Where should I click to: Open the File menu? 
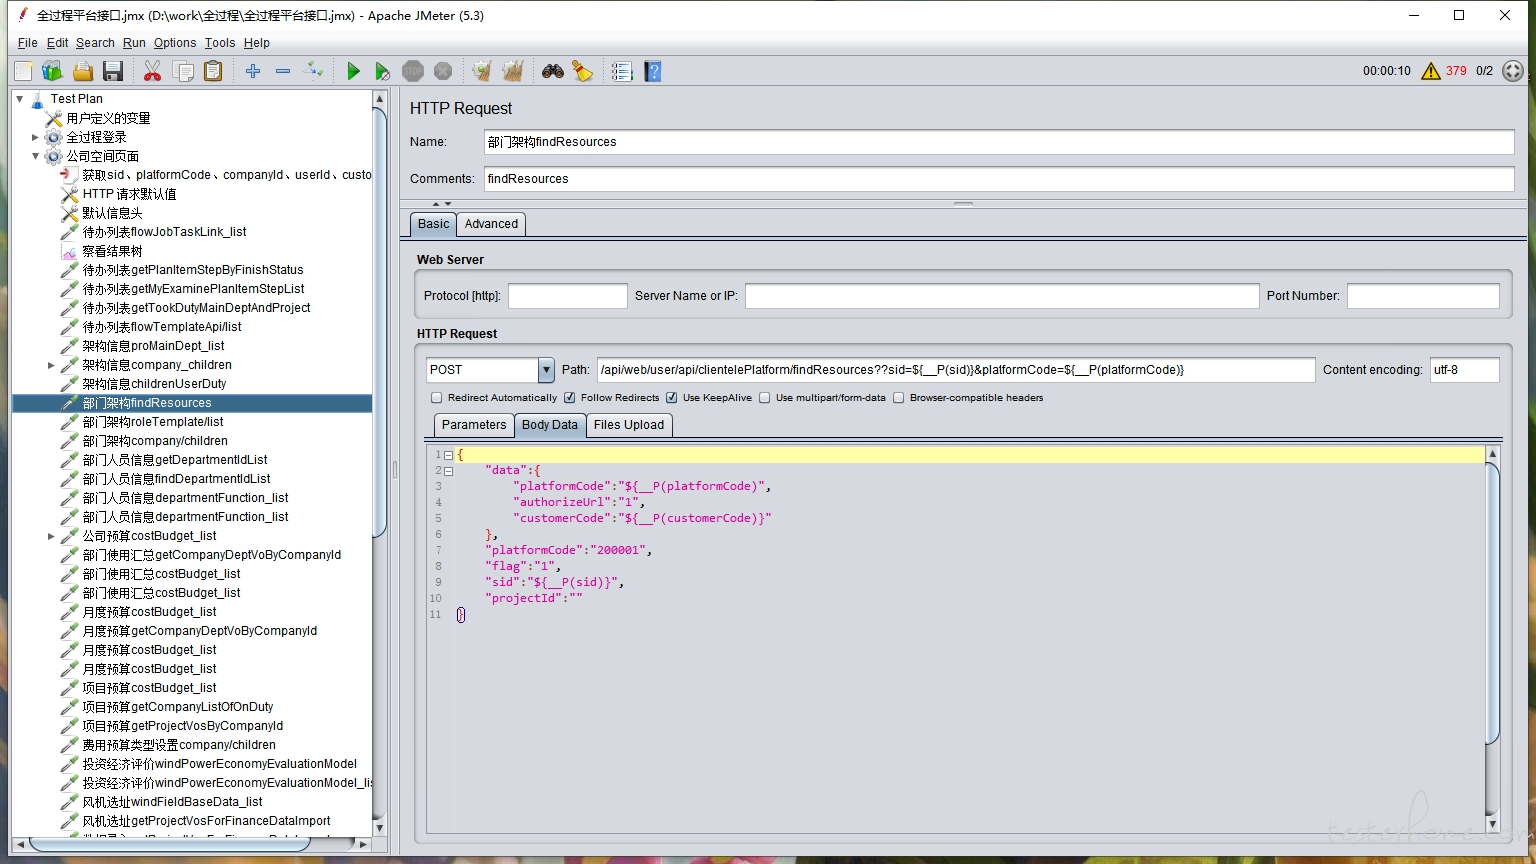(27, 43)
